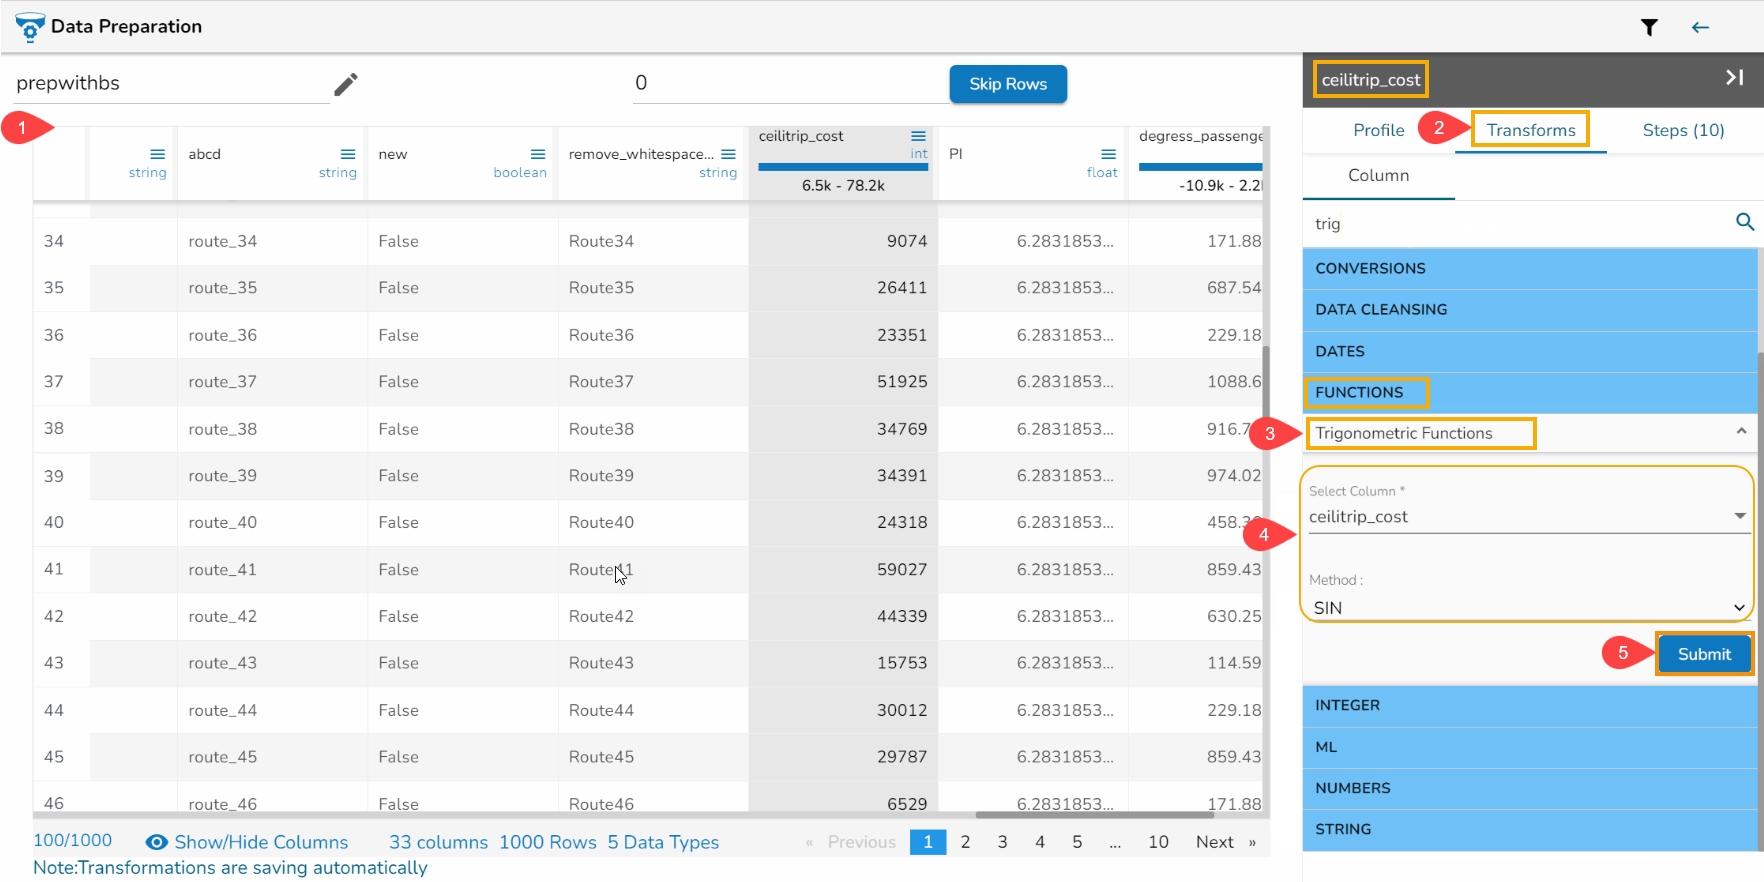The image size is (1764, 882).
Task: Go to the Next page
Action: (1214, 842)
